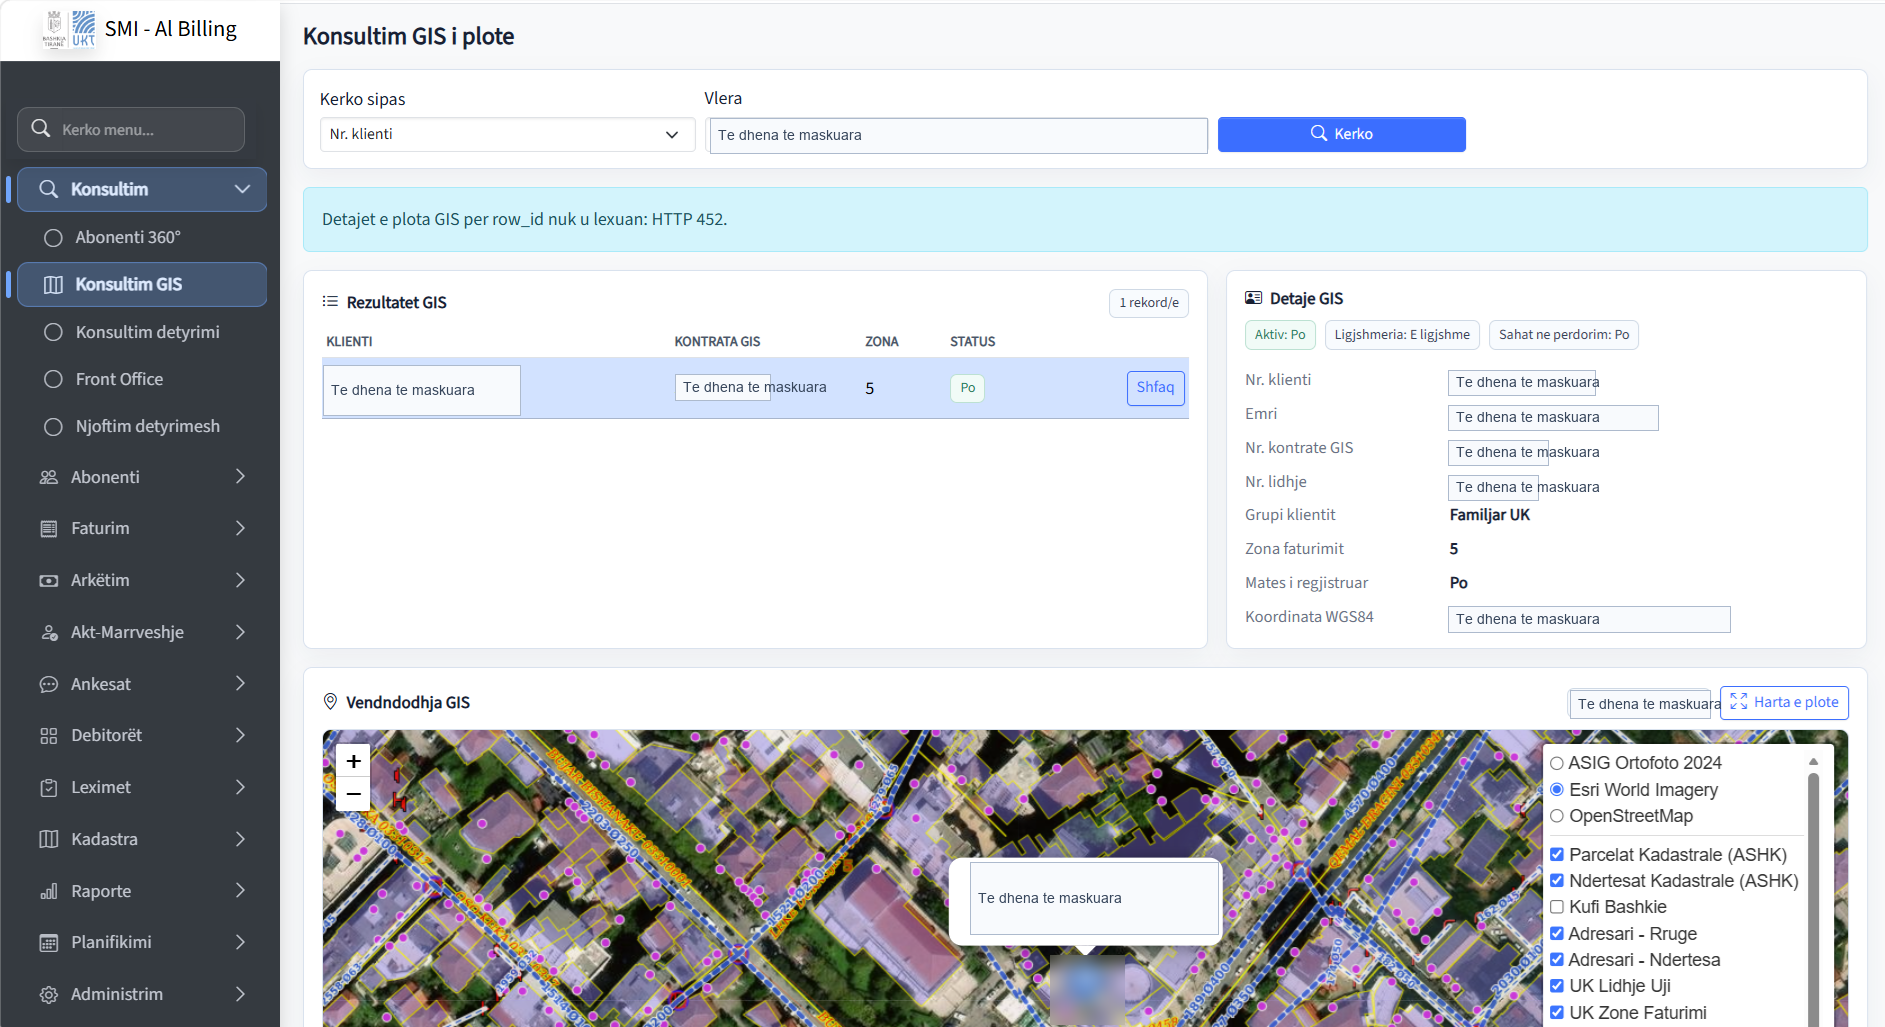Go to Front Office menu item

[142, 379]
